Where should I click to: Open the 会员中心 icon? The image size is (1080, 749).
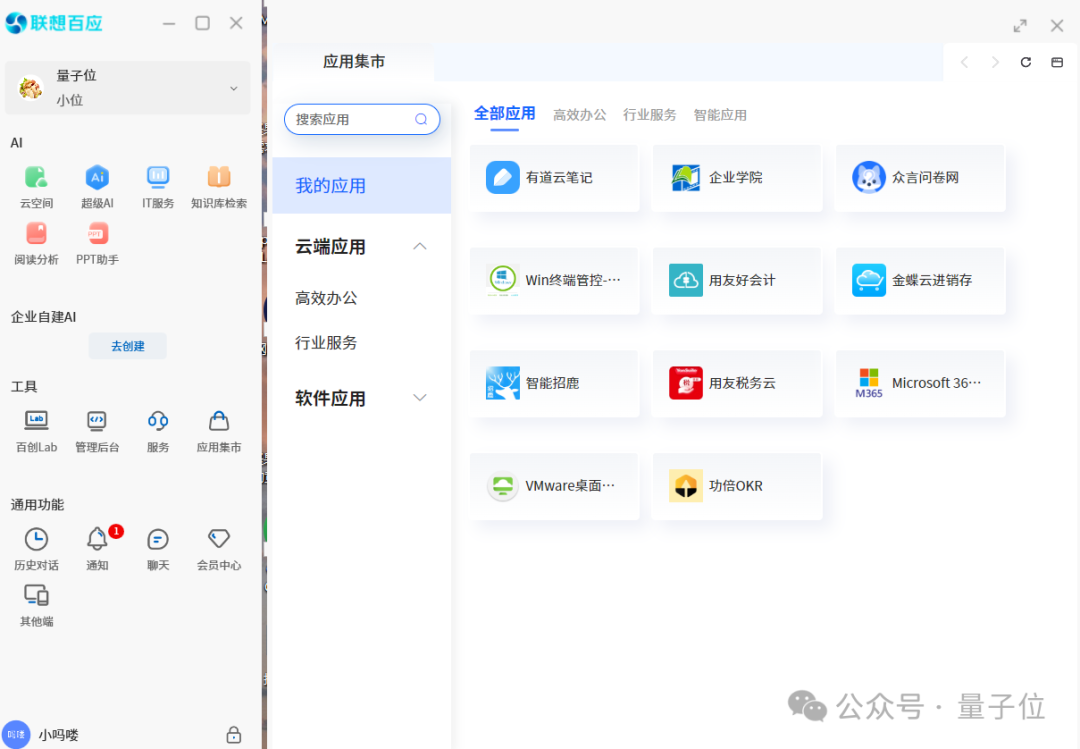pos(218,547)
